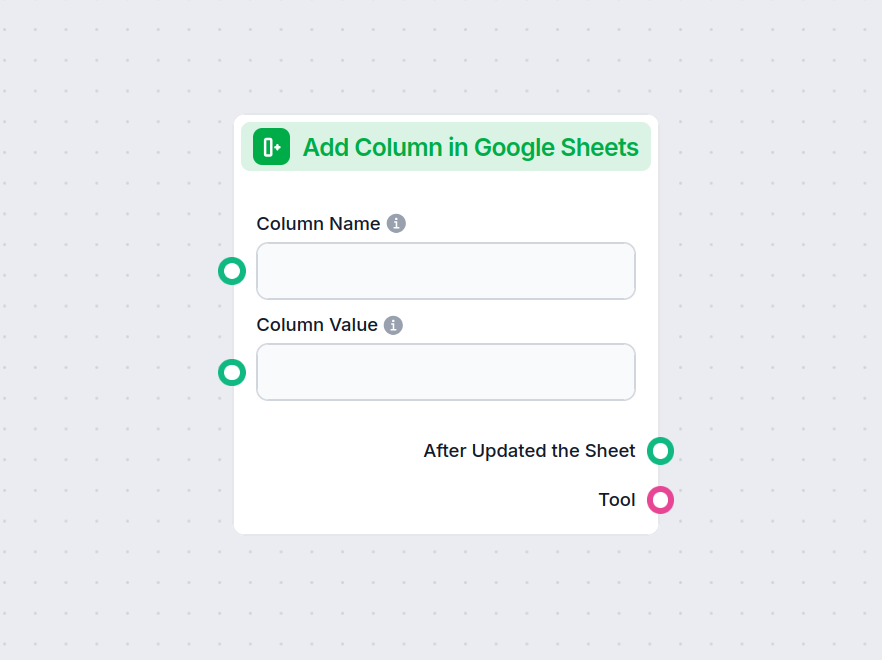The width and height of the screenshot is (882, 660).
Task: Click the info icon beside Column Name
Action: (x=396, y=223)
